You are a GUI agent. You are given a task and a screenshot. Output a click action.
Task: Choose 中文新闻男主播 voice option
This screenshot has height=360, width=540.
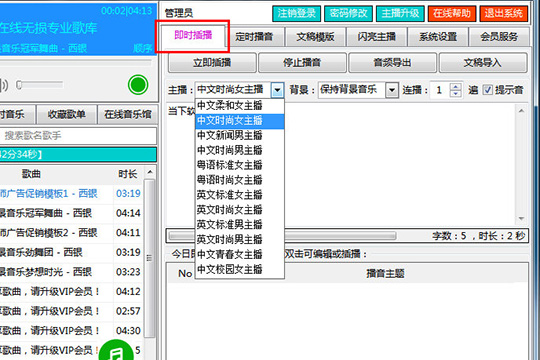240,135
